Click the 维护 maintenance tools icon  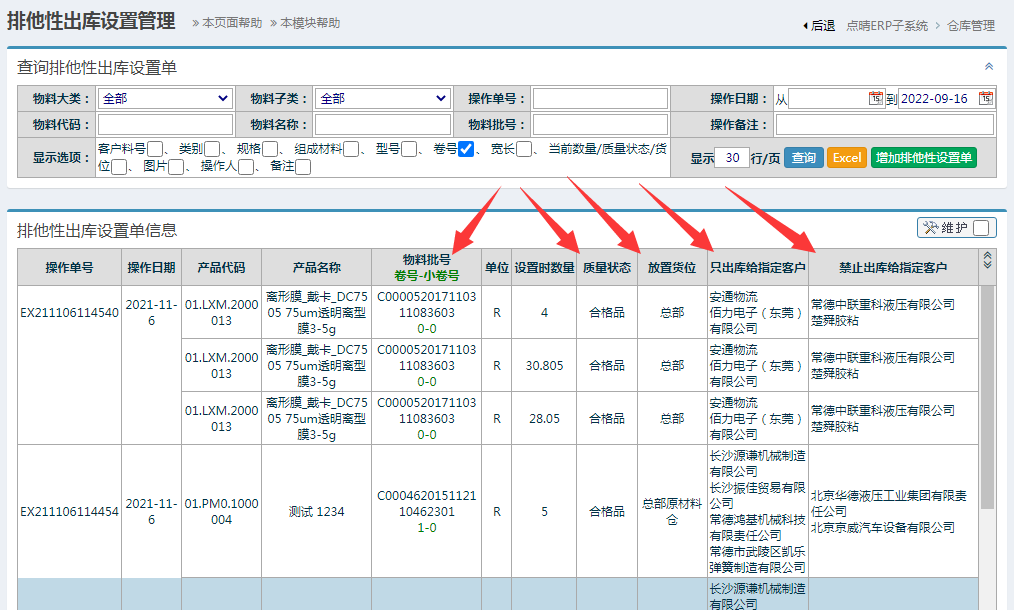(930, 228)
